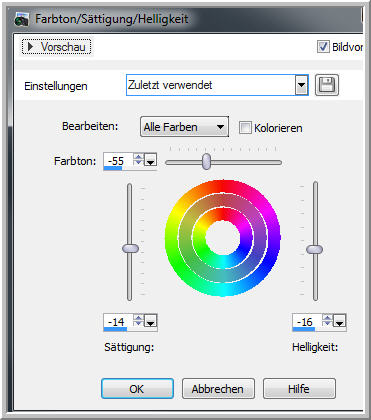
Task: Click the app icon in title bar
Action: tap(22, 20)
